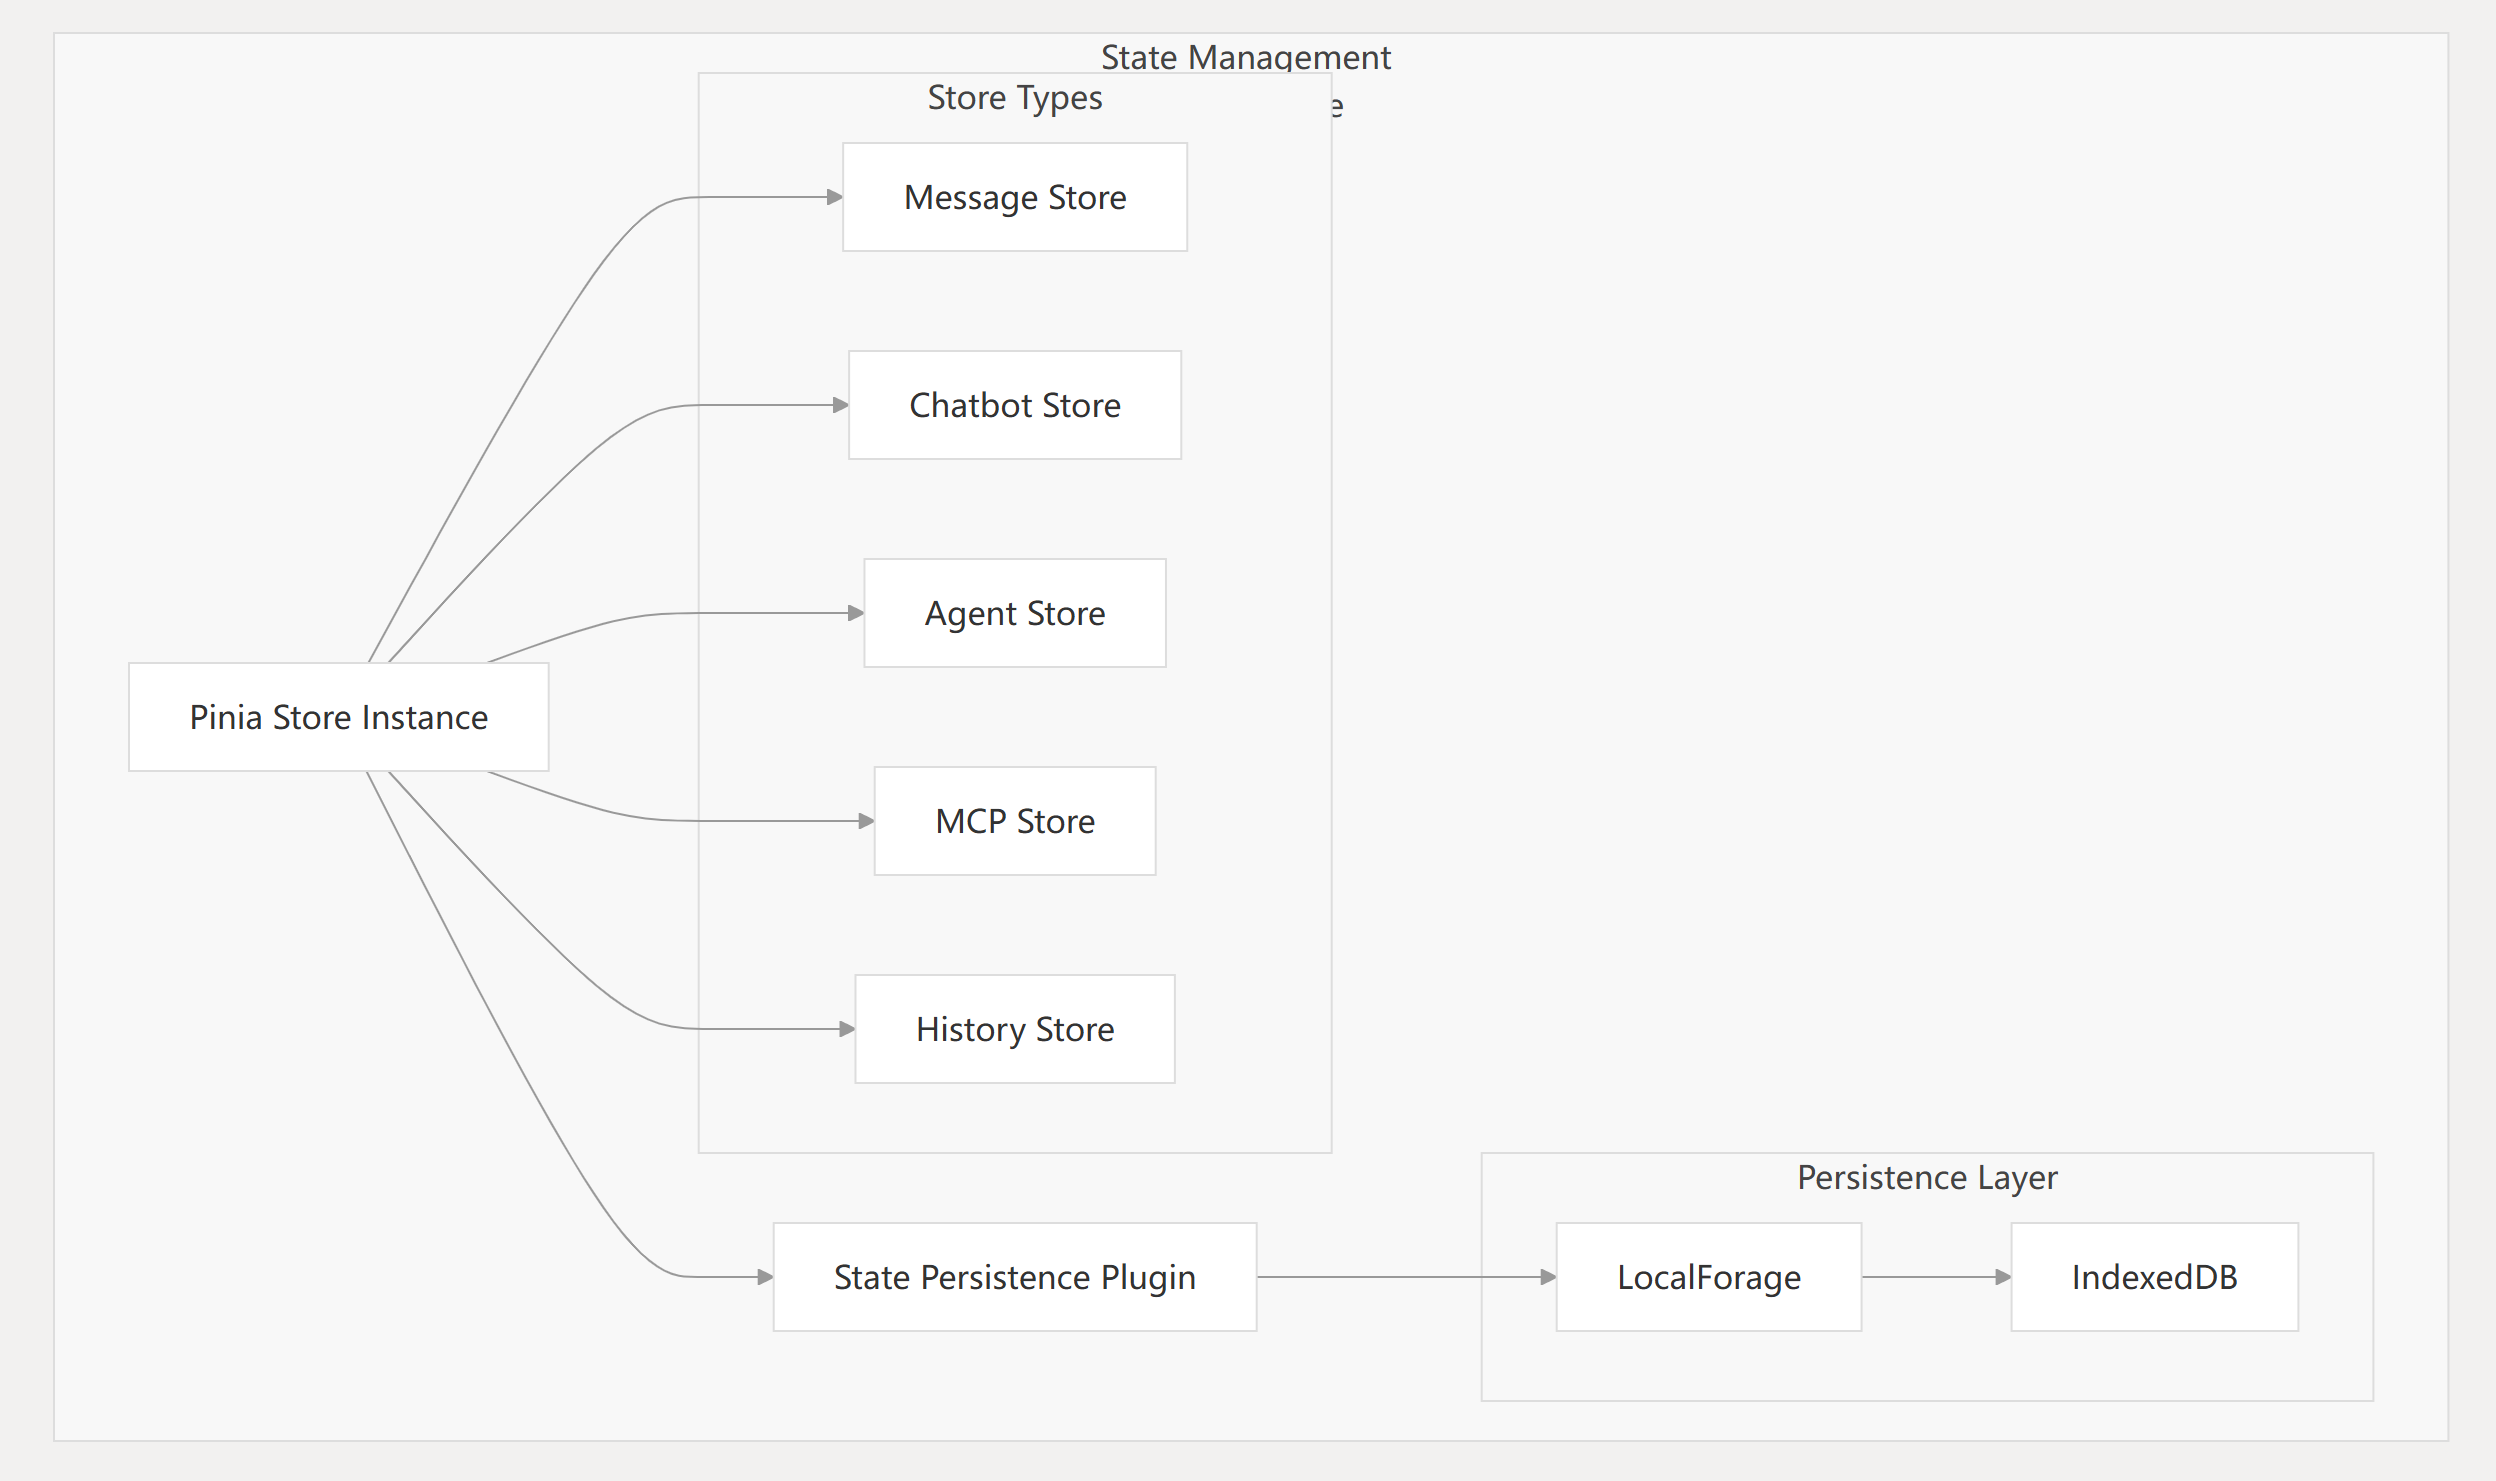Viewport: 2496px width, 1481px height.
Task: Click the History Store node
Action: [x=1014, y=1029]
